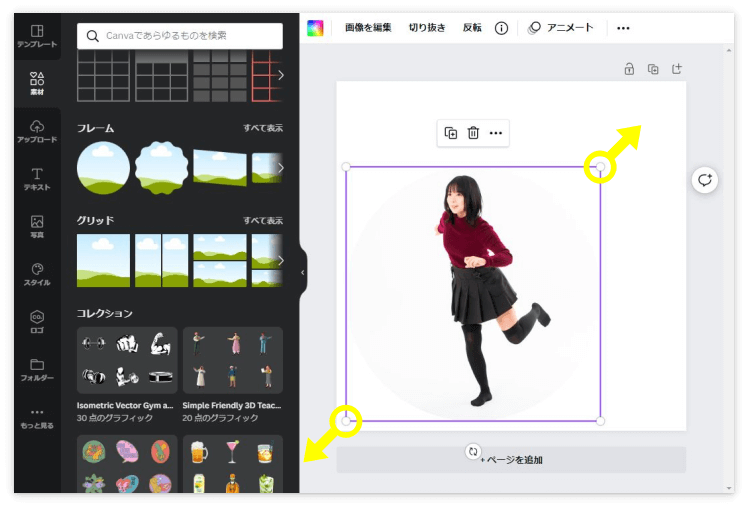The height and width of the screenshot is (508, 748).
Task: Select the scalloped badge frame thumbnail
Action: click(161, 168)
